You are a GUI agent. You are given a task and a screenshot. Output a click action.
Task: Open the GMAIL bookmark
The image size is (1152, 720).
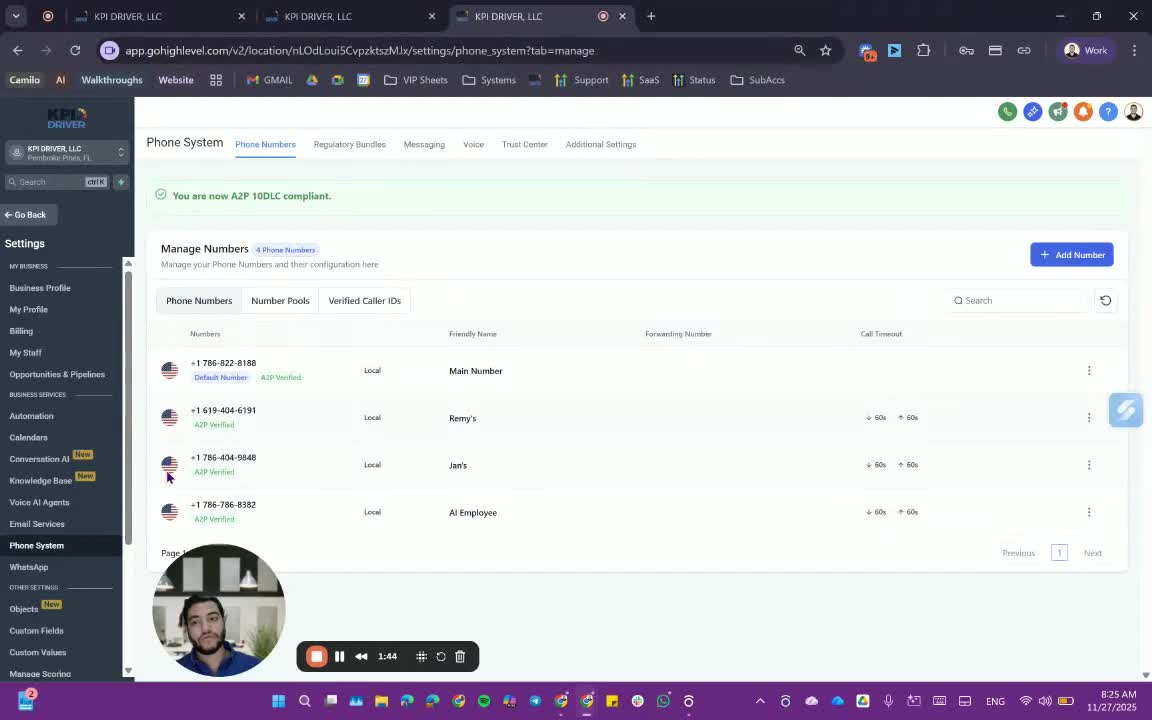(x=270, y=79)
